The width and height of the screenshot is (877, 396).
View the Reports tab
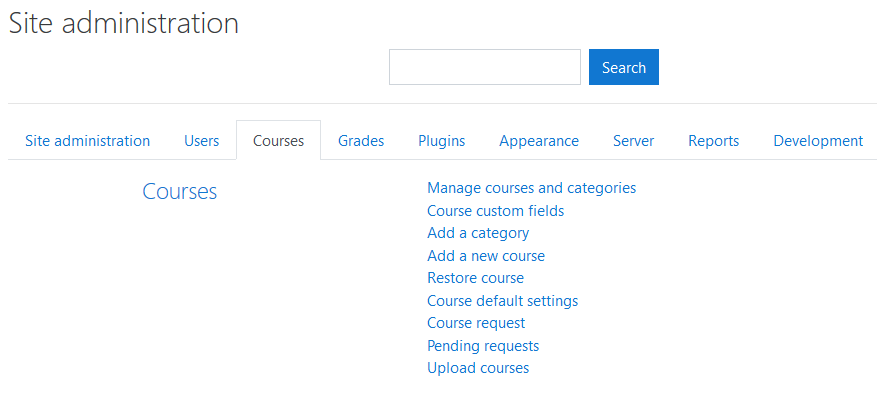pyautogui.click(x=714, y=141)
